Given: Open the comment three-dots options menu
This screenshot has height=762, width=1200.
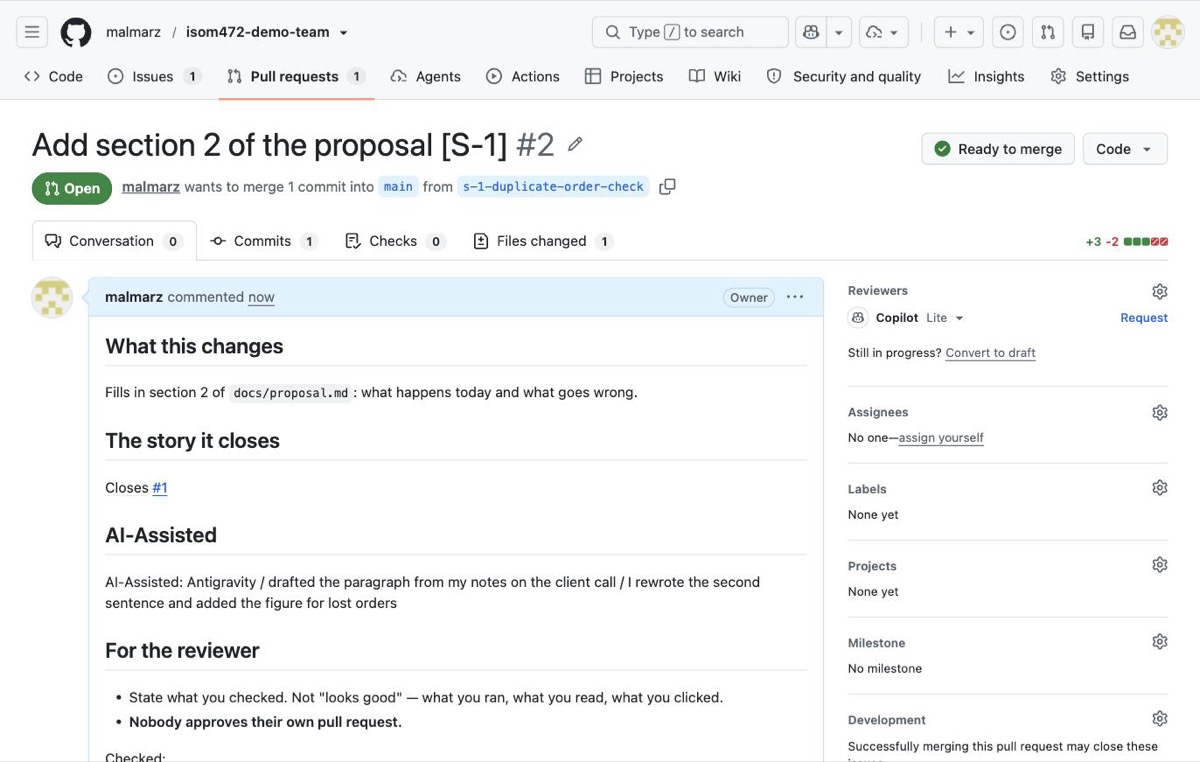Looking at the screenshot, I should [x=795, y=297].
